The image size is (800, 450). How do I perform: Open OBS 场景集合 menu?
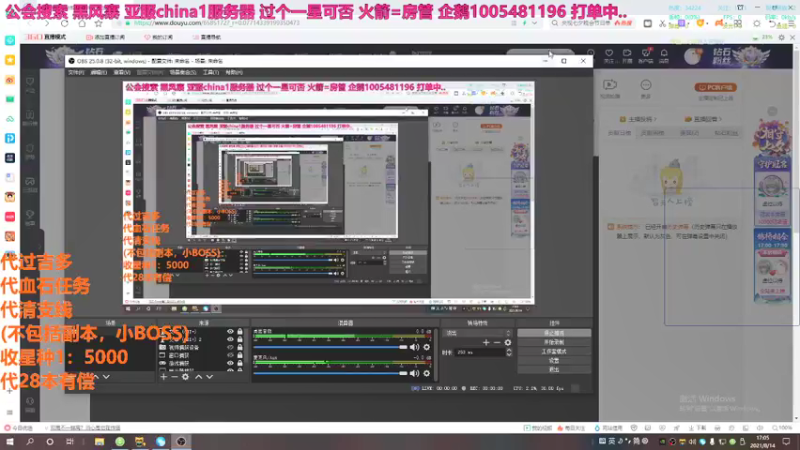click(183, 72)
